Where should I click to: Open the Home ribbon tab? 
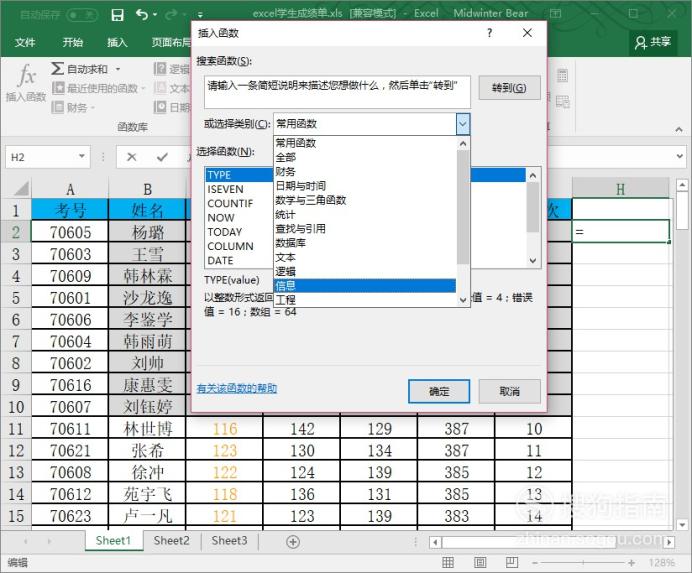point(72,42)
